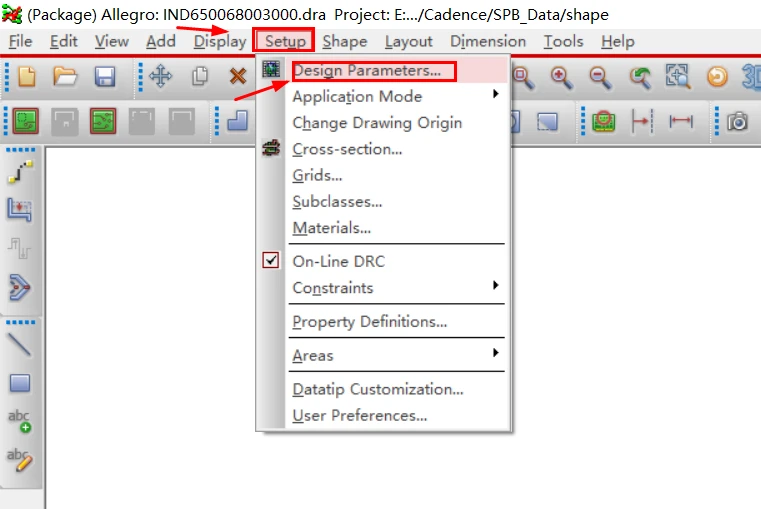This screenshot has height=509, width=761.
Task: Click the Zoom Previous icon
Action: pos(640,78)
